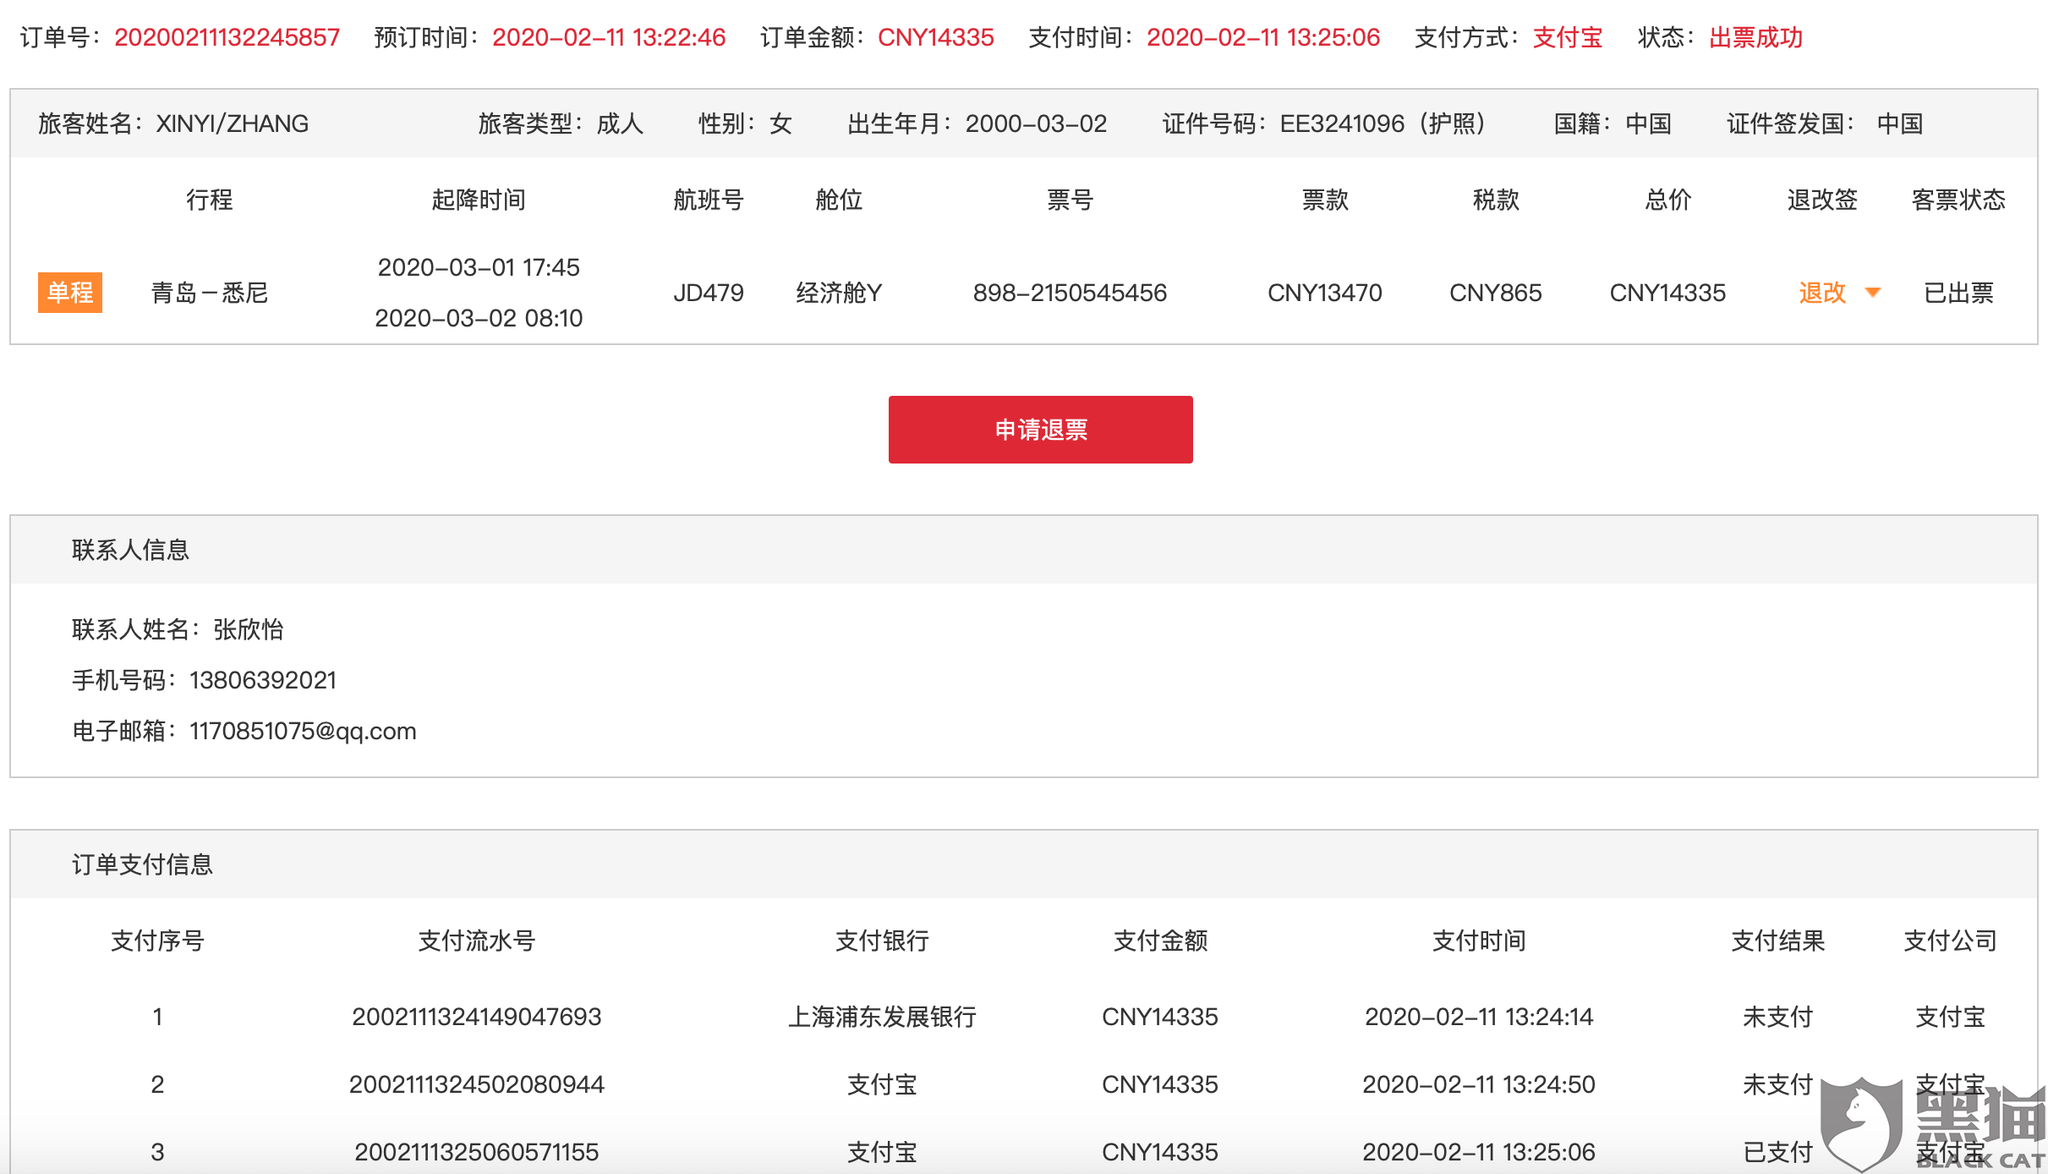Select transaction number 2002111324502080944
The width and height of the screenshot is (2048, 1174).
pos(477,1085)
